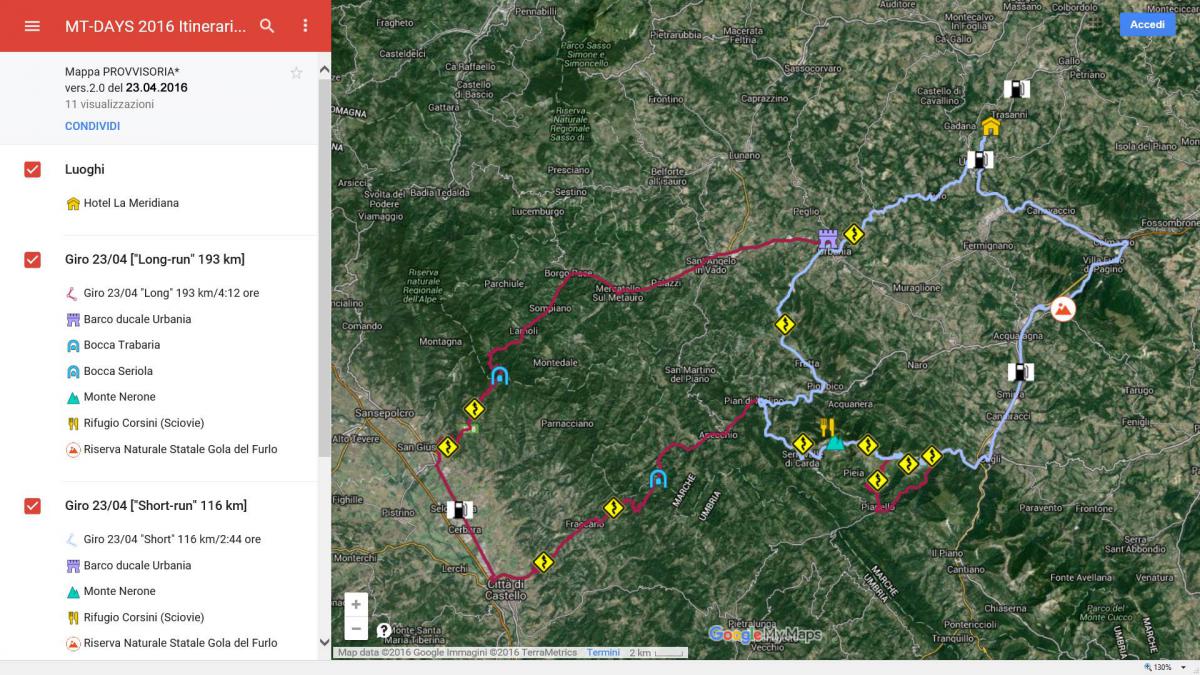Select Hotel La Meridiana list entry
The width and height of the screenshot is (1200, 675).
[x=131, y=203]
